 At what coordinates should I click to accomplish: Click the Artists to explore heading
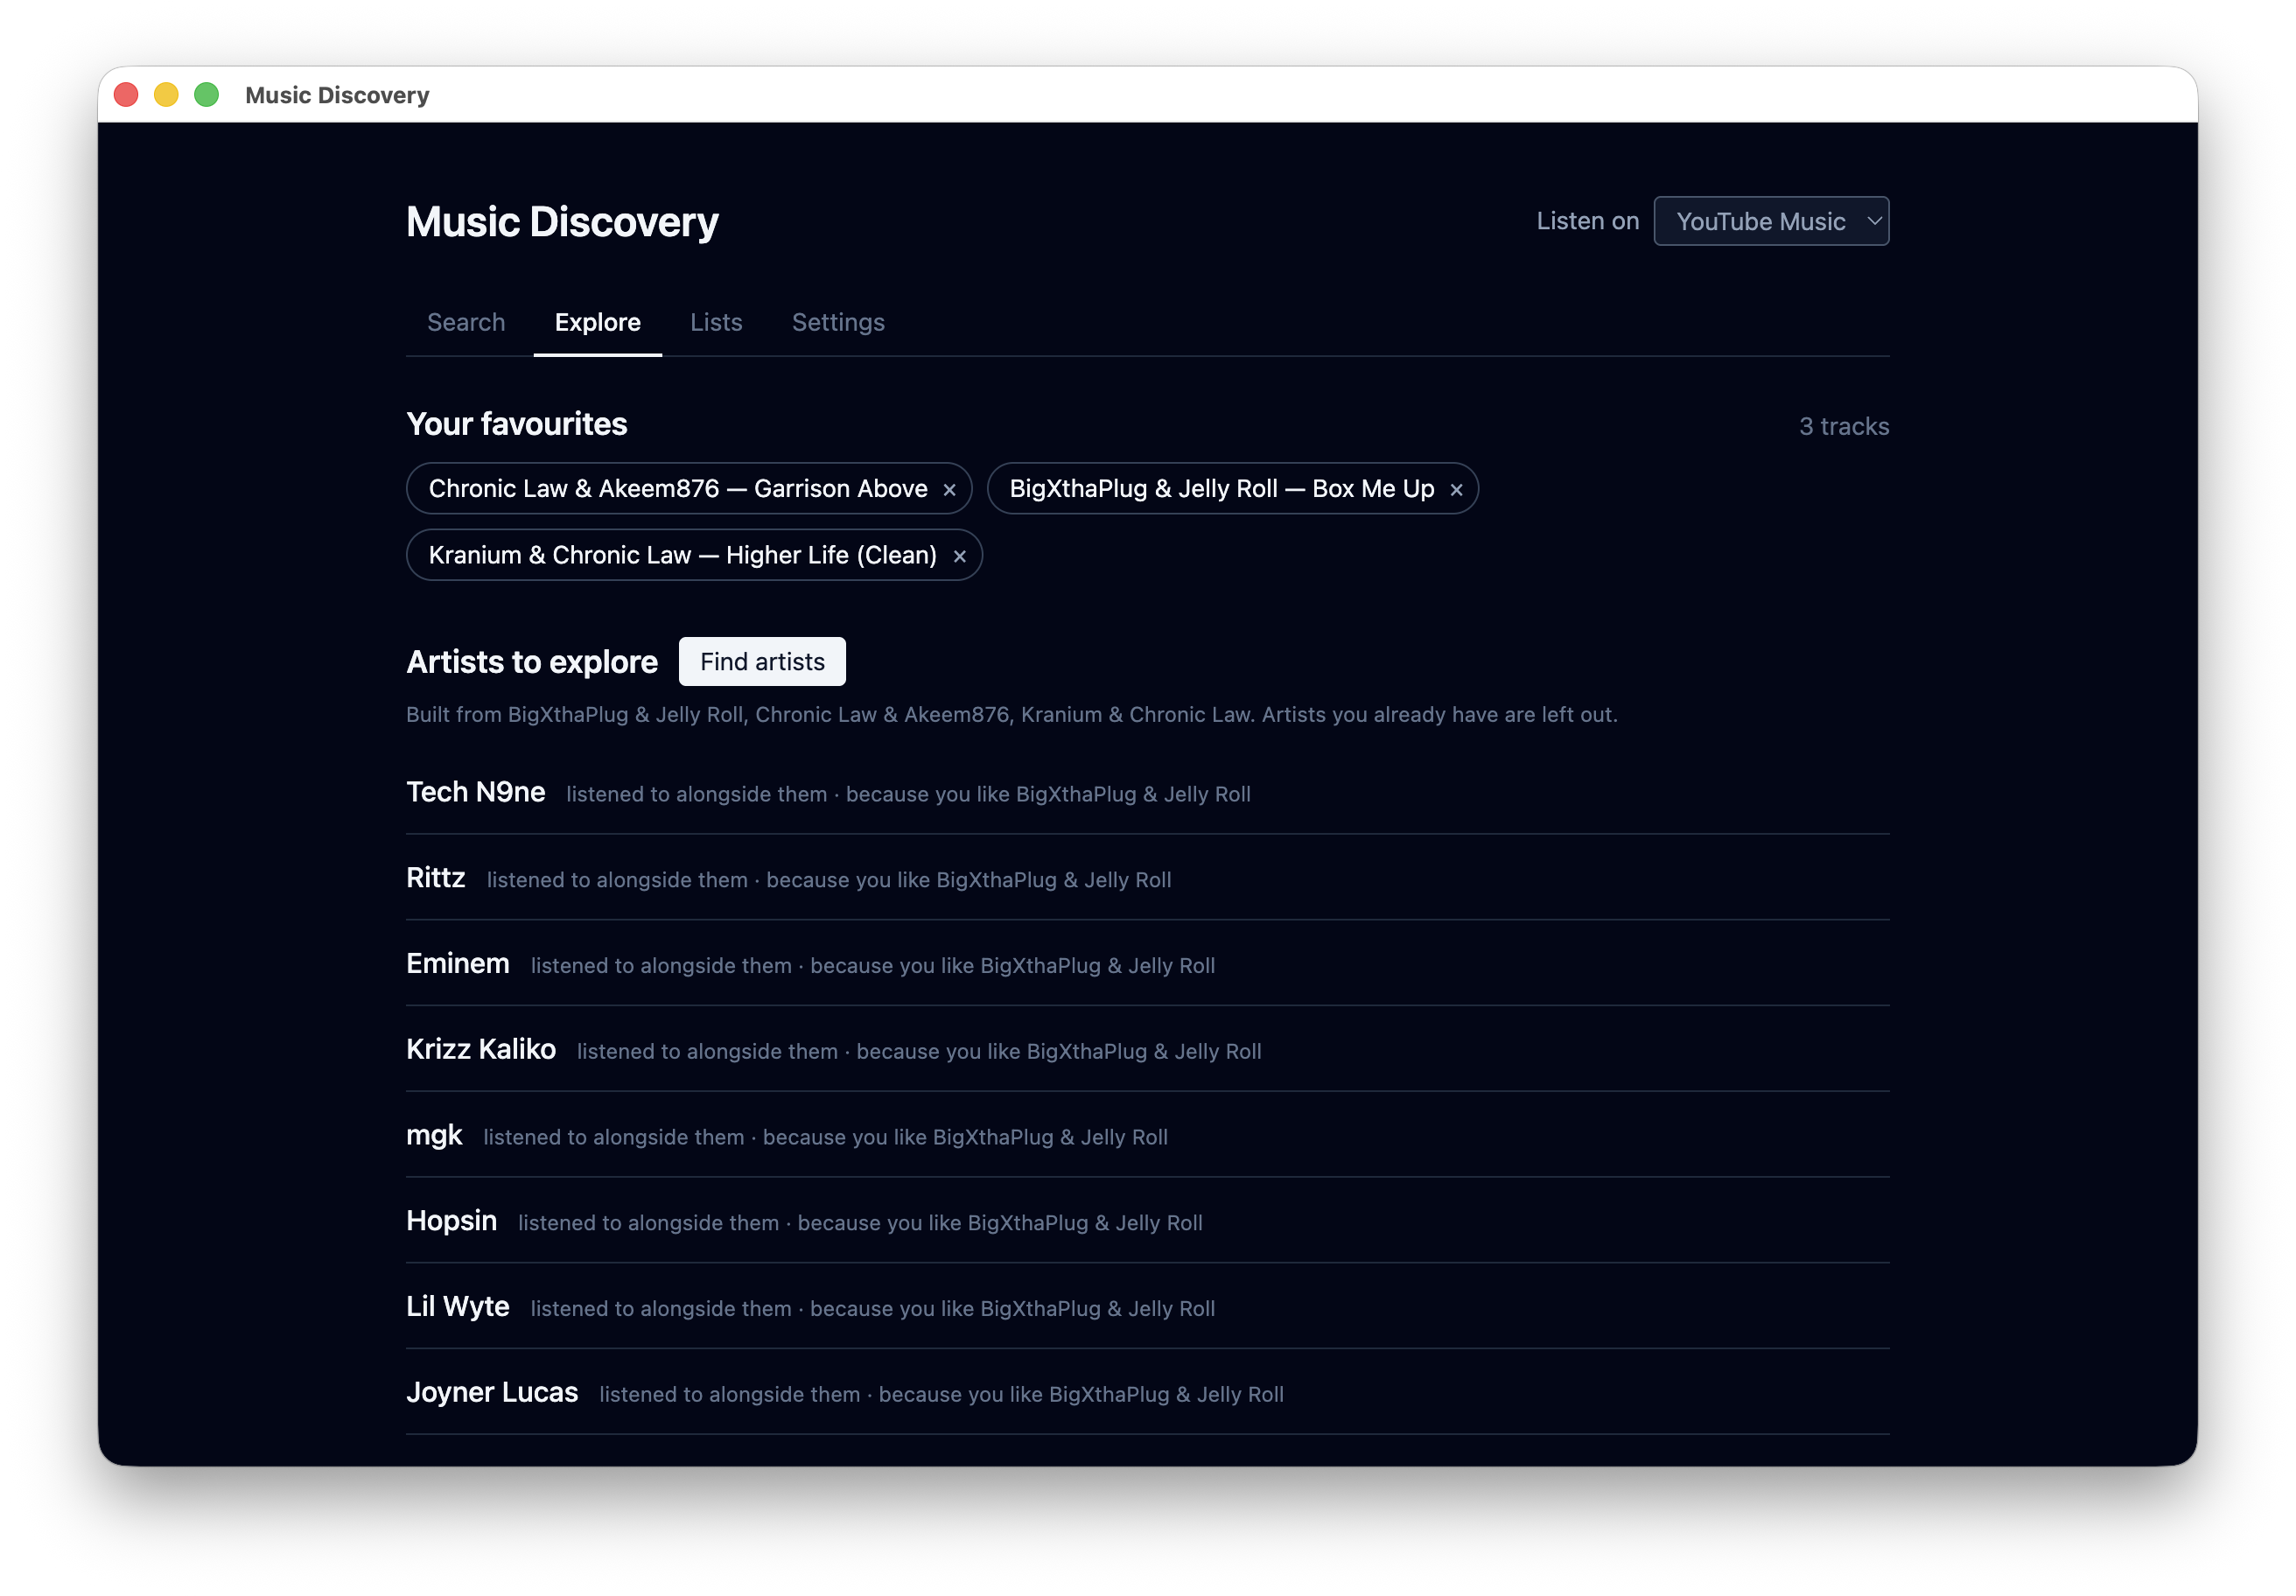pyautogui.click(x=531, y=662)
